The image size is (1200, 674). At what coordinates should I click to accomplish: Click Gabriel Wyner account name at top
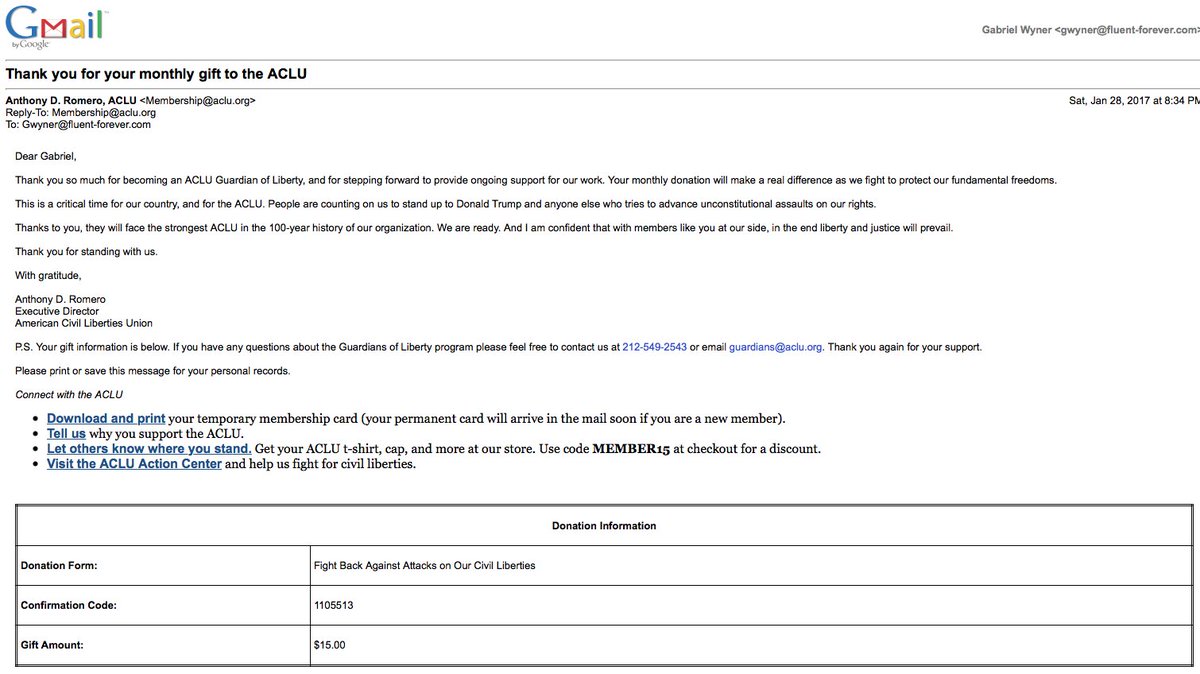(1016, 30)
